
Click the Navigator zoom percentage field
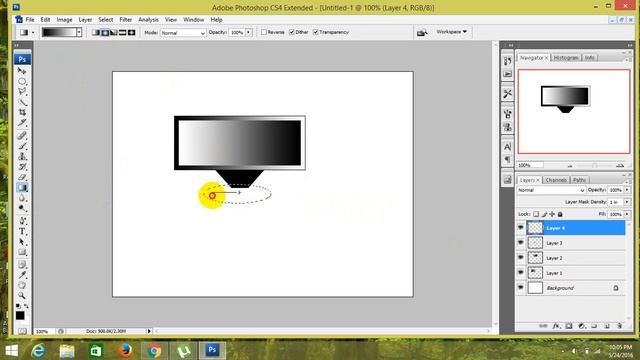click(x=530, y=165)
